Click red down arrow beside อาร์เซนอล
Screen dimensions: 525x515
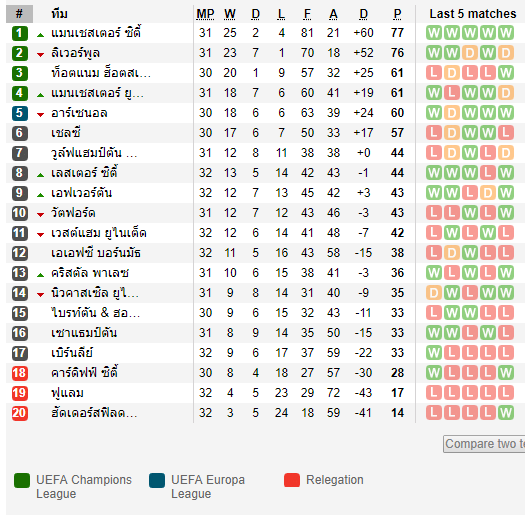(41, 115)
